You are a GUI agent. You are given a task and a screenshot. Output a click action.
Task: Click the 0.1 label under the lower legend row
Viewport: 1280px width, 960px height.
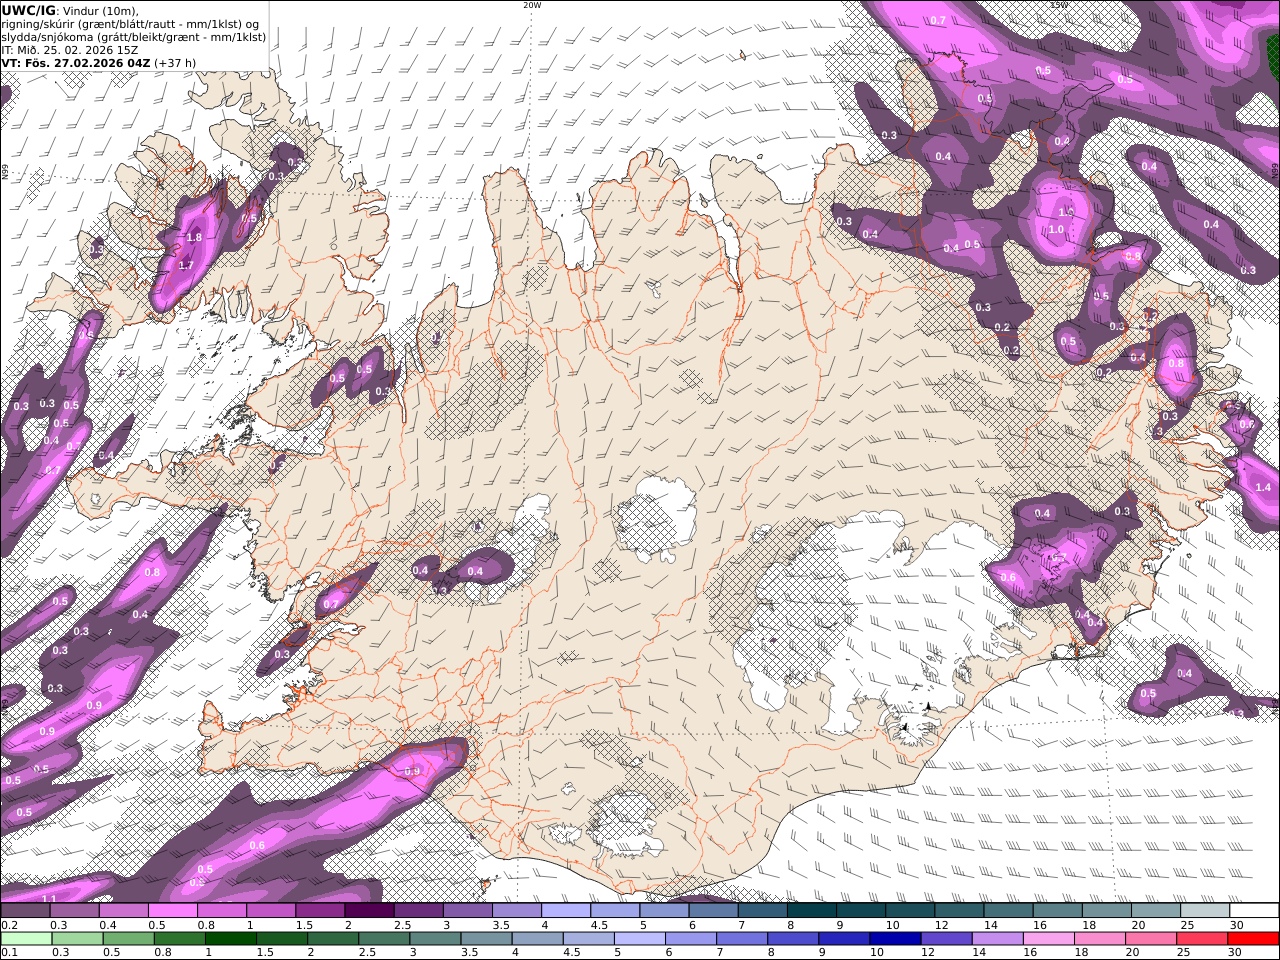point(9,953)
